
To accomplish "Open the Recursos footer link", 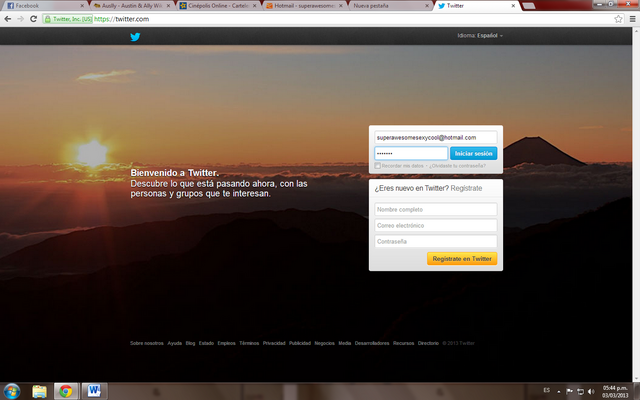I will tap(403, 343).
